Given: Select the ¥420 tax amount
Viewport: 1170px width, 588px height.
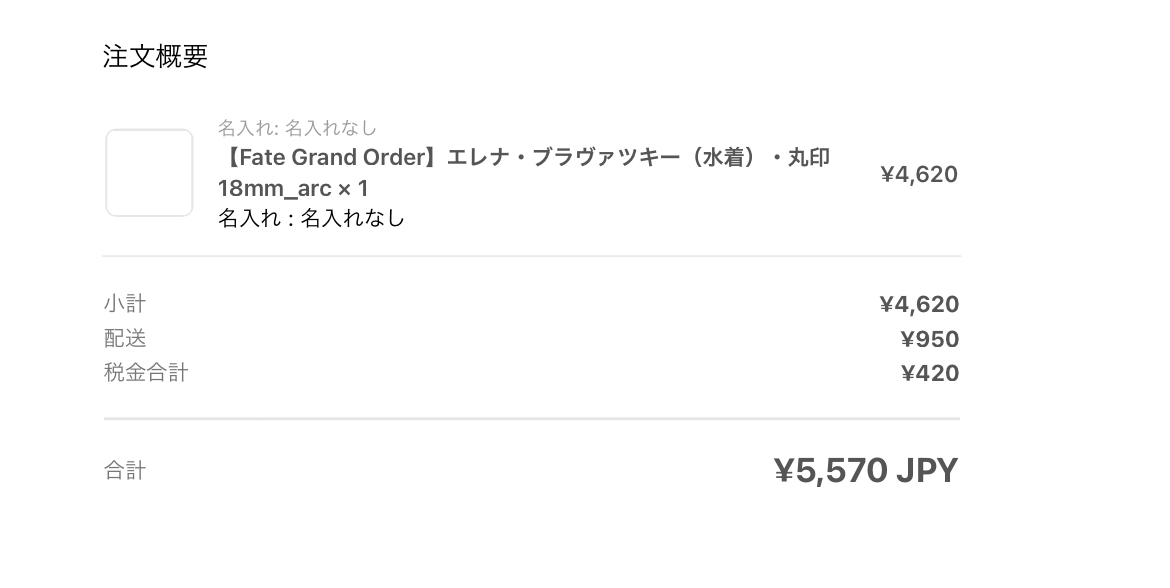Looking at the screenshot, I should click(x=929, y=373).
